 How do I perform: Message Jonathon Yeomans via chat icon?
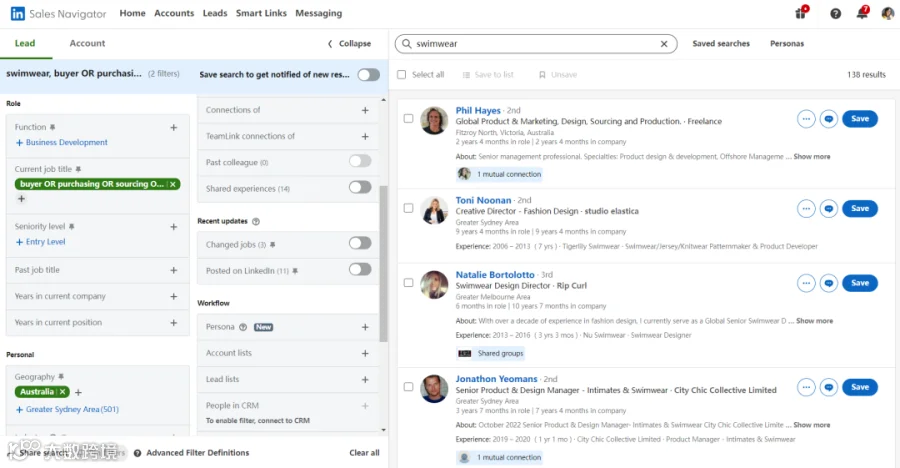[x=829, y=387]
